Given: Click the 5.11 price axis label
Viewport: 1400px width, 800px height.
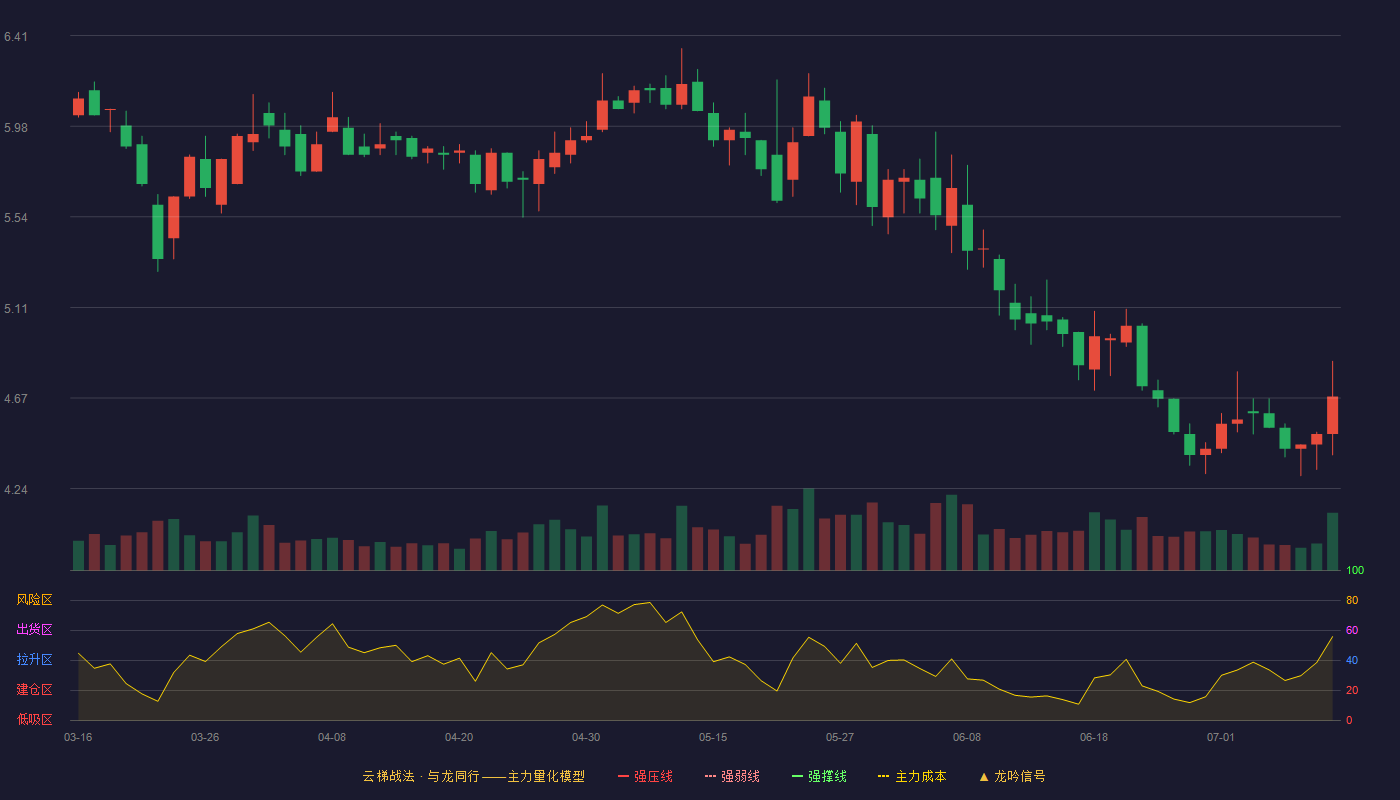Looking at the screenshot, I should point(16,309).
